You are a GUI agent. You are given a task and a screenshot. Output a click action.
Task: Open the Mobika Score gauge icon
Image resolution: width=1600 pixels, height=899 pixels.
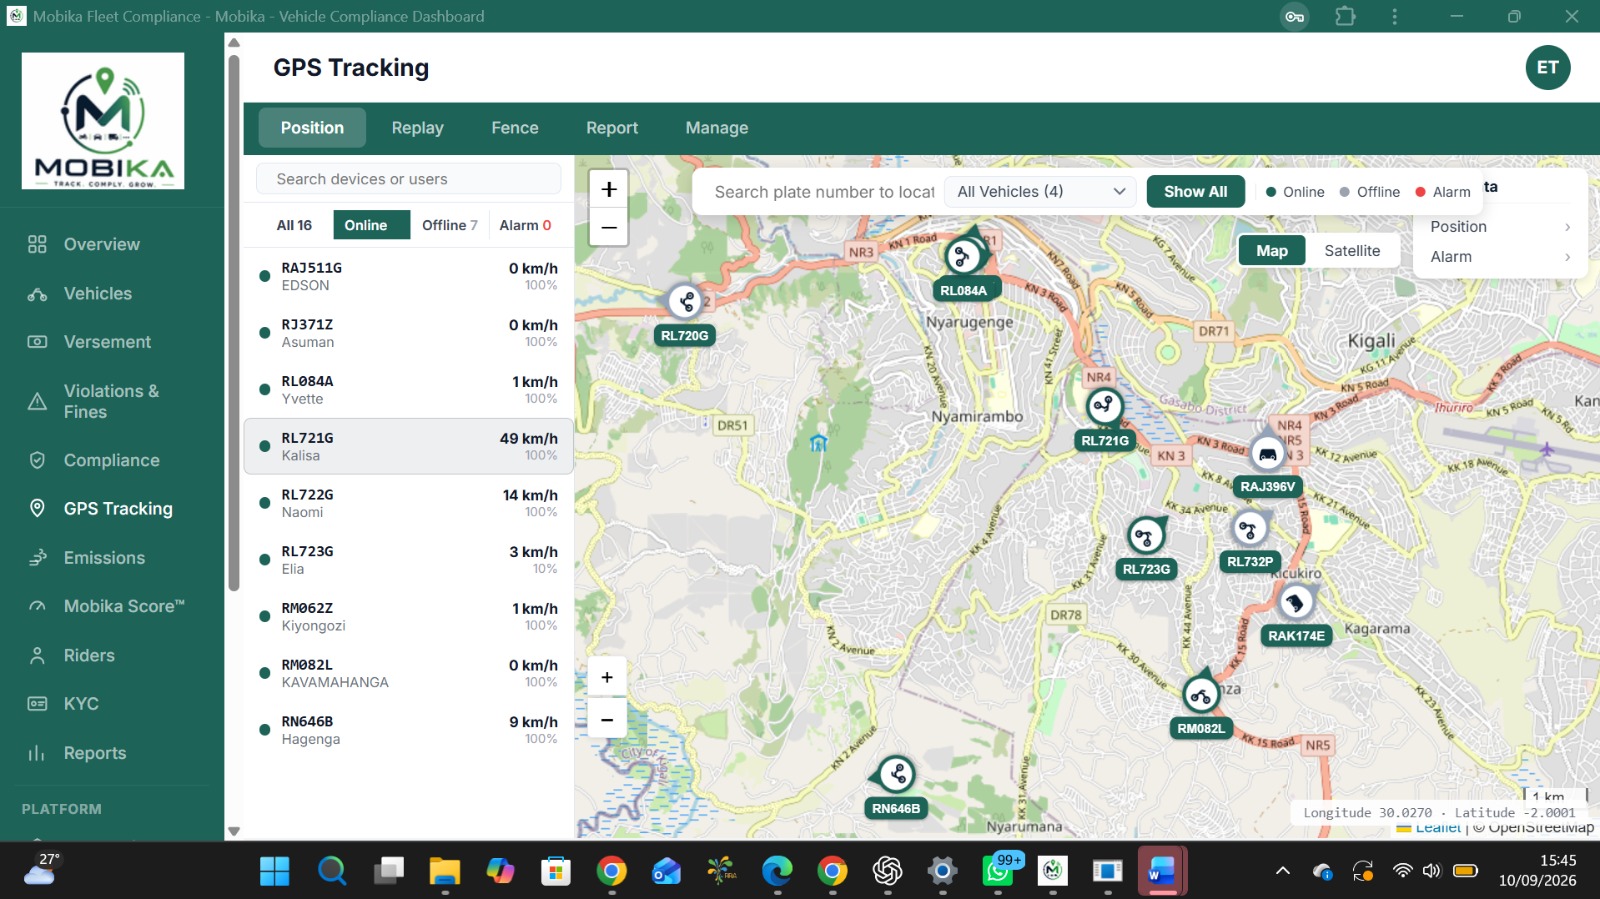coord(37,606)
